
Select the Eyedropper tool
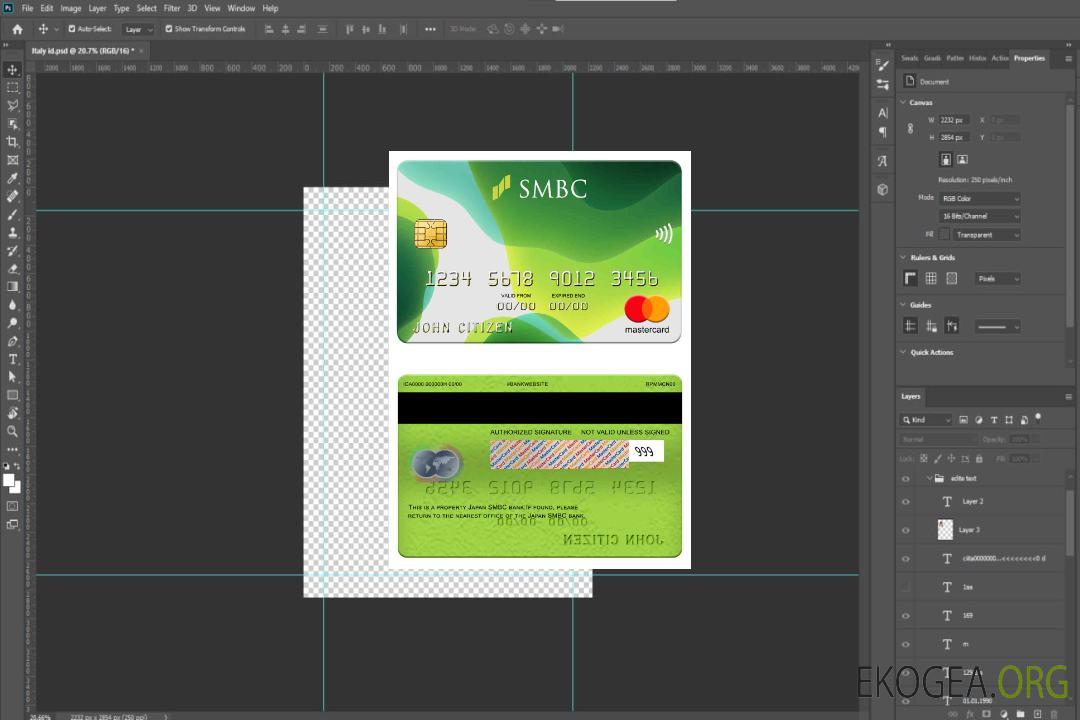pos(13,178)
